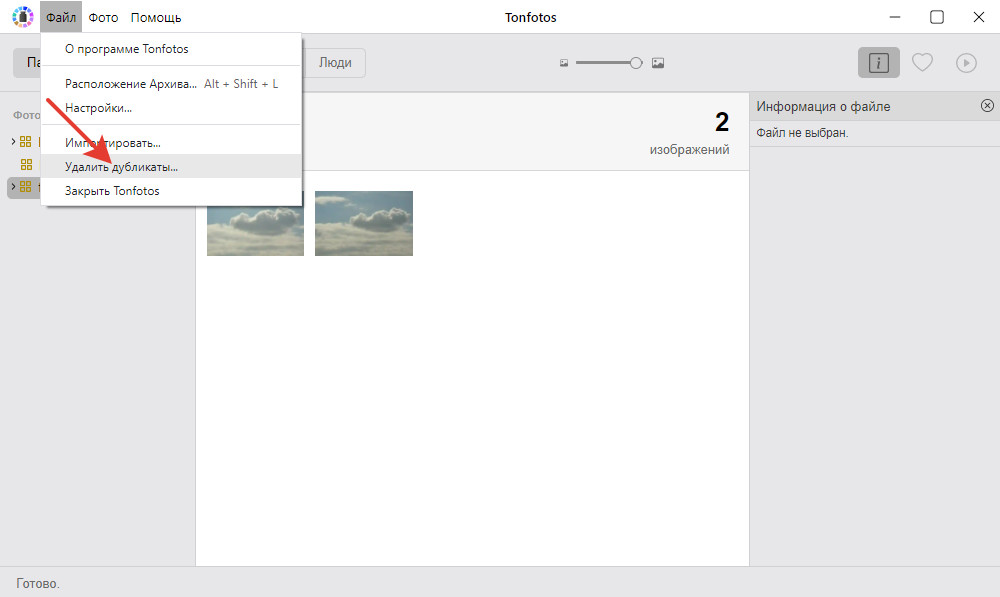Select the first folder grid icon
This screenshot has width=1000, height=597.
click(x=26, y=142)
